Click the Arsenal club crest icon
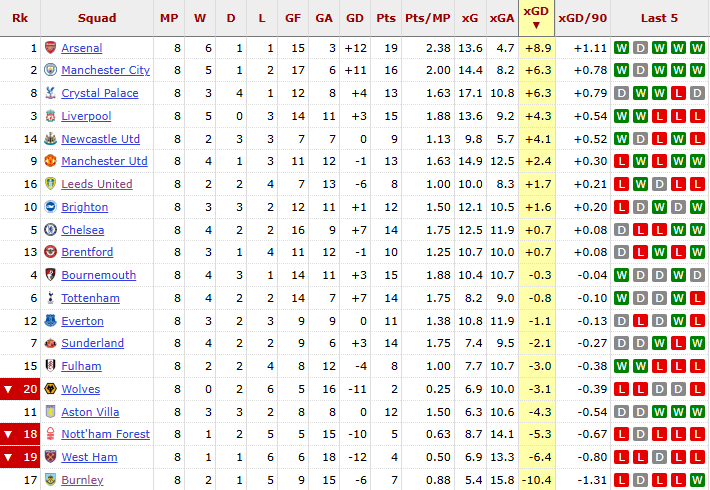The image size is (710, 490). [50, 48]
